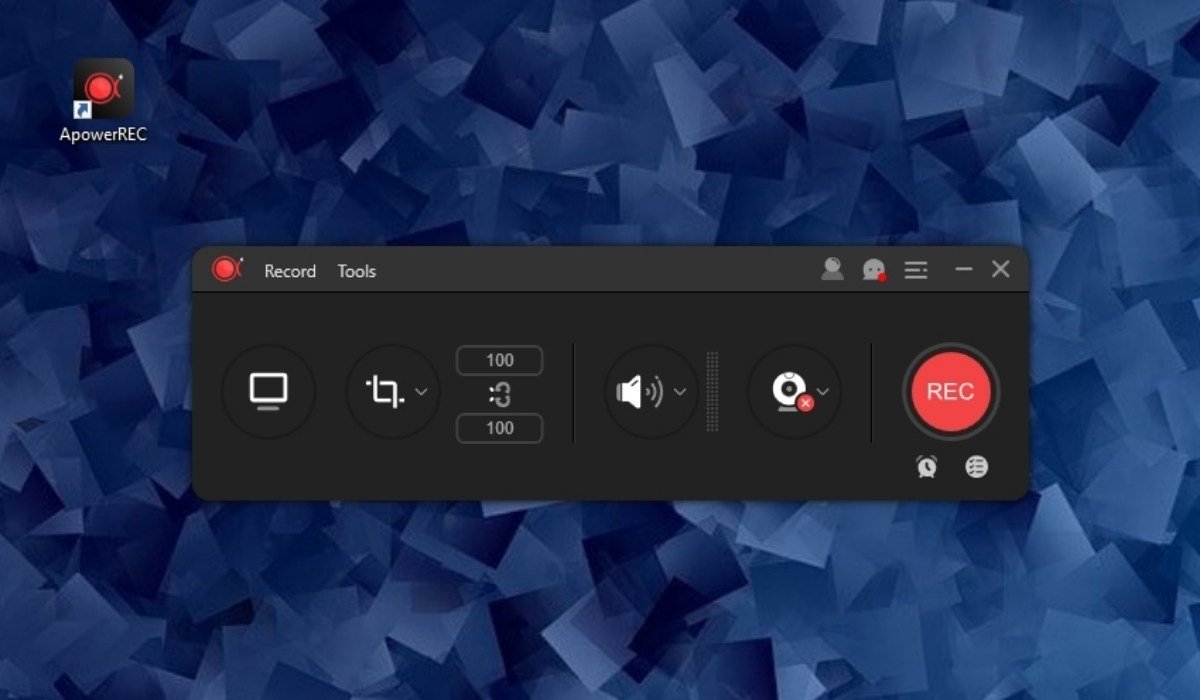1200x700 pixels.
Task: Toggle the aspect ratio lock link
Action: tap(500, 395)
